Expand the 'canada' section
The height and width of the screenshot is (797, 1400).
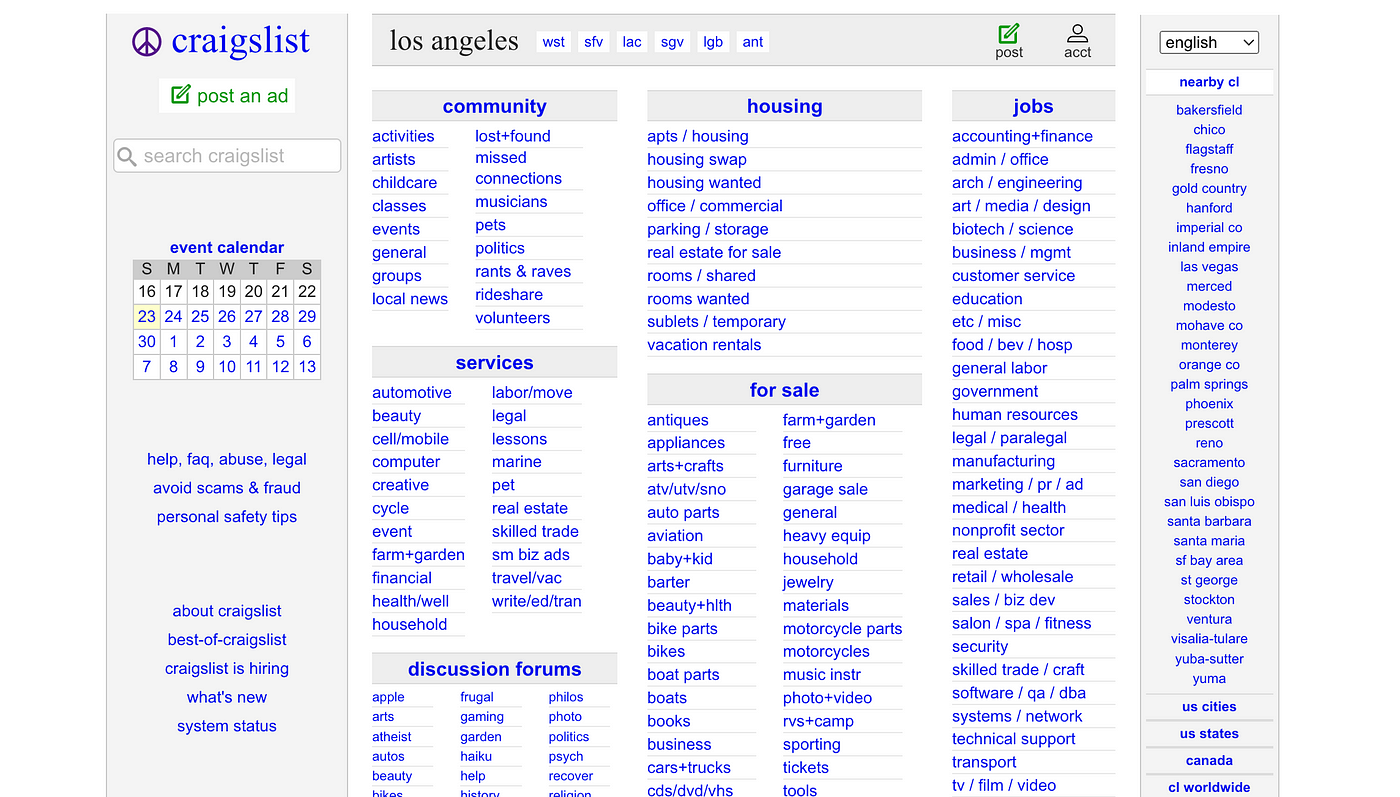[1209, 761]
